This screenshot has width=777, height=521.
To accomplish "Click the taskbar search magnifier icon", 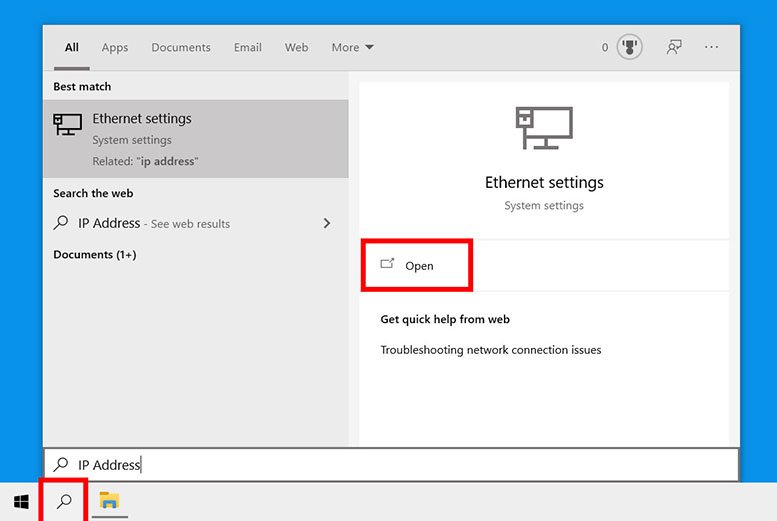I will [x=64, y=501].
